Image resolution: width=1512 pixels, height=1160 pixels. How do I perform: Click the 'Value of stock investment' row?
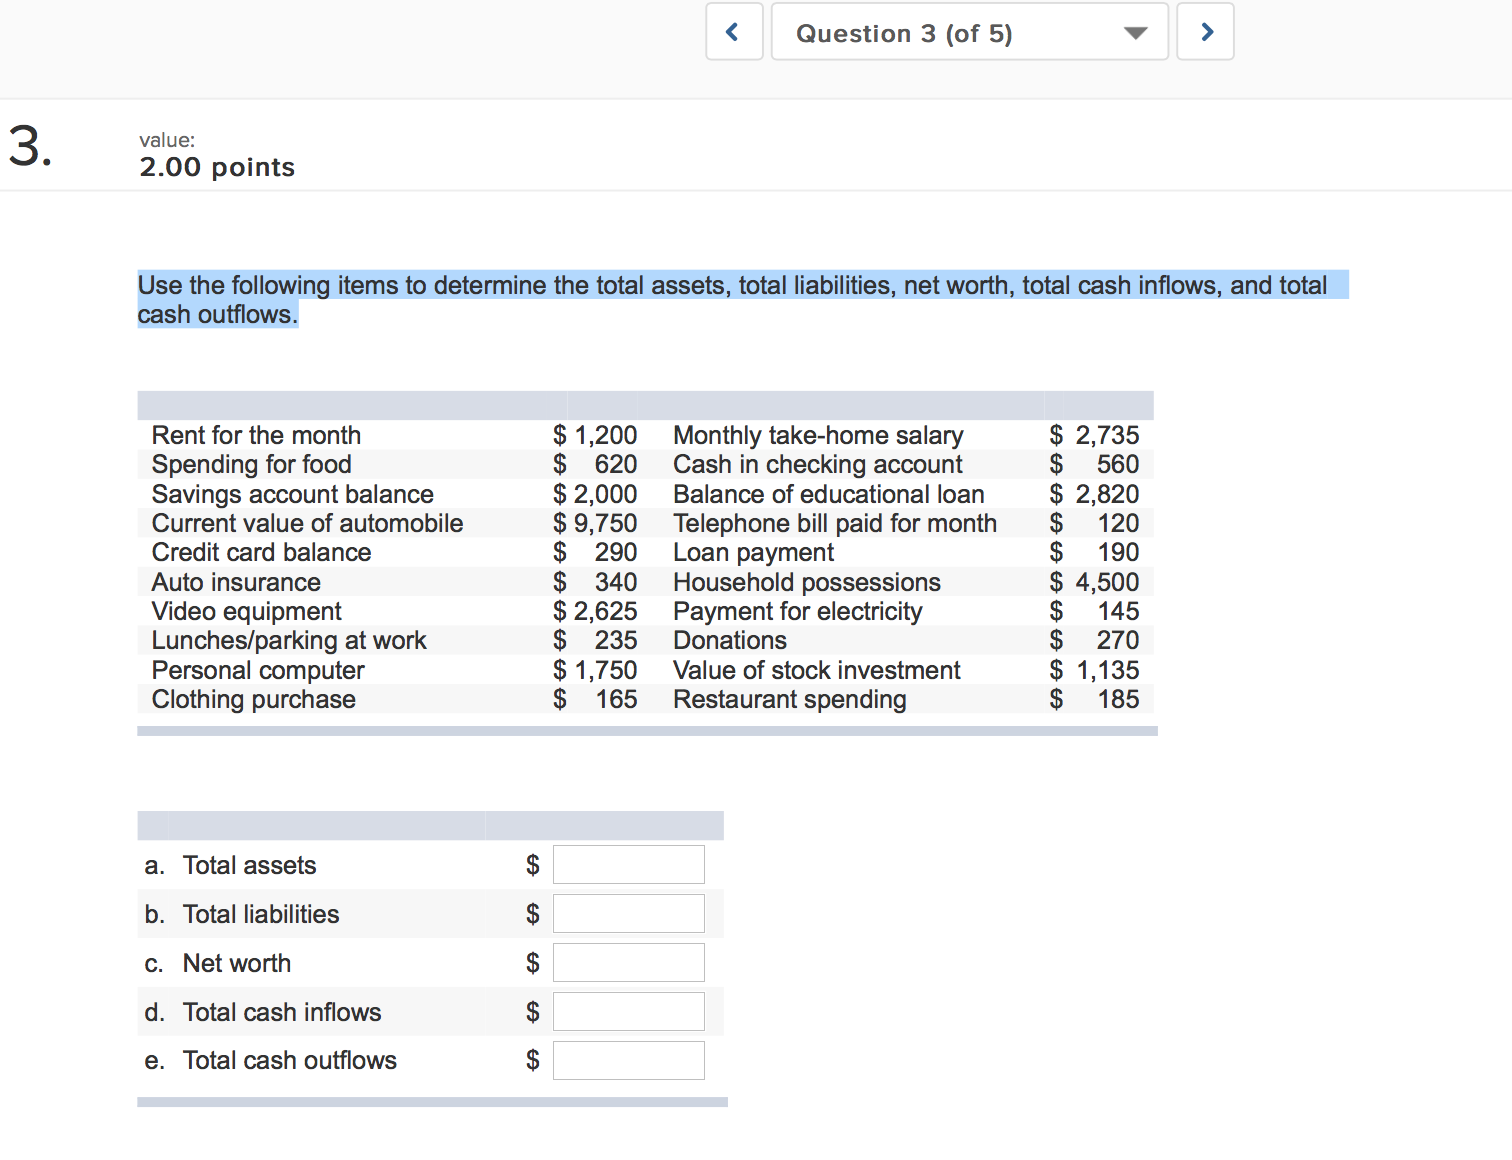point(816,671)
